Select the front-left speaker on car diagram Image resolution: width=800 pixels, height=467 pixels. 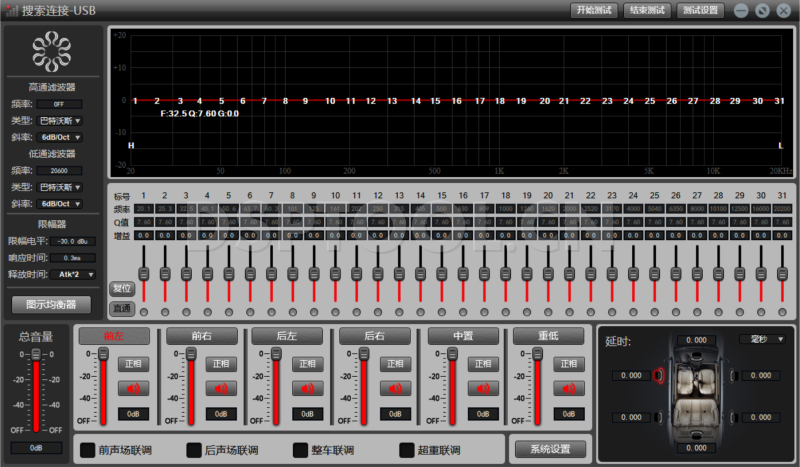(x=659, y=375)
